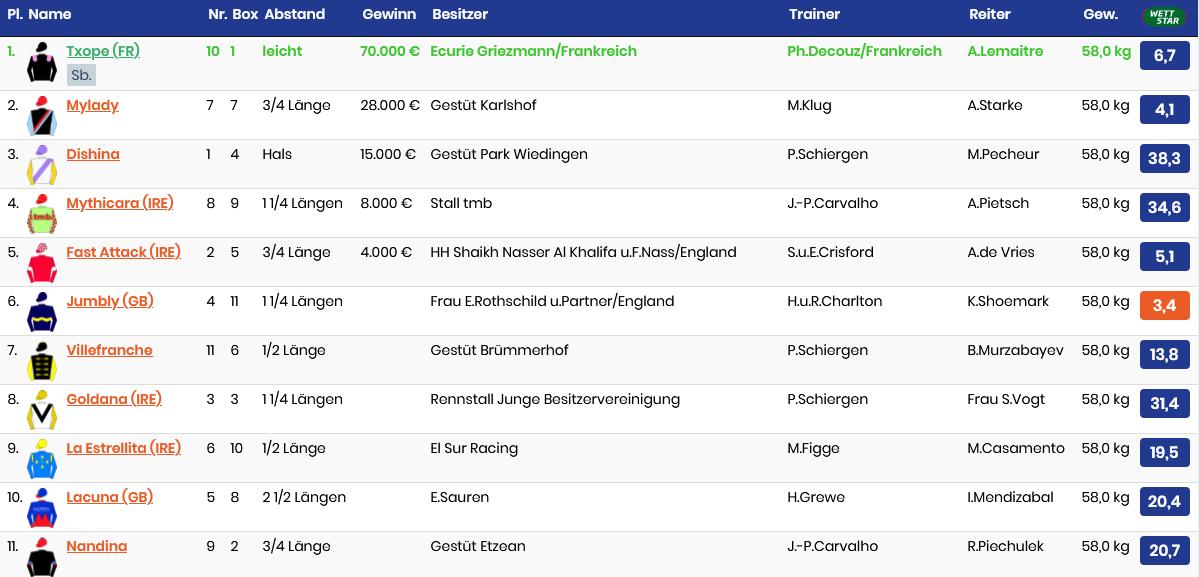This screenshot has width=1199, height=577.
Task: Click Dishina's purple striped jockey silk
Action: [42, 165]
